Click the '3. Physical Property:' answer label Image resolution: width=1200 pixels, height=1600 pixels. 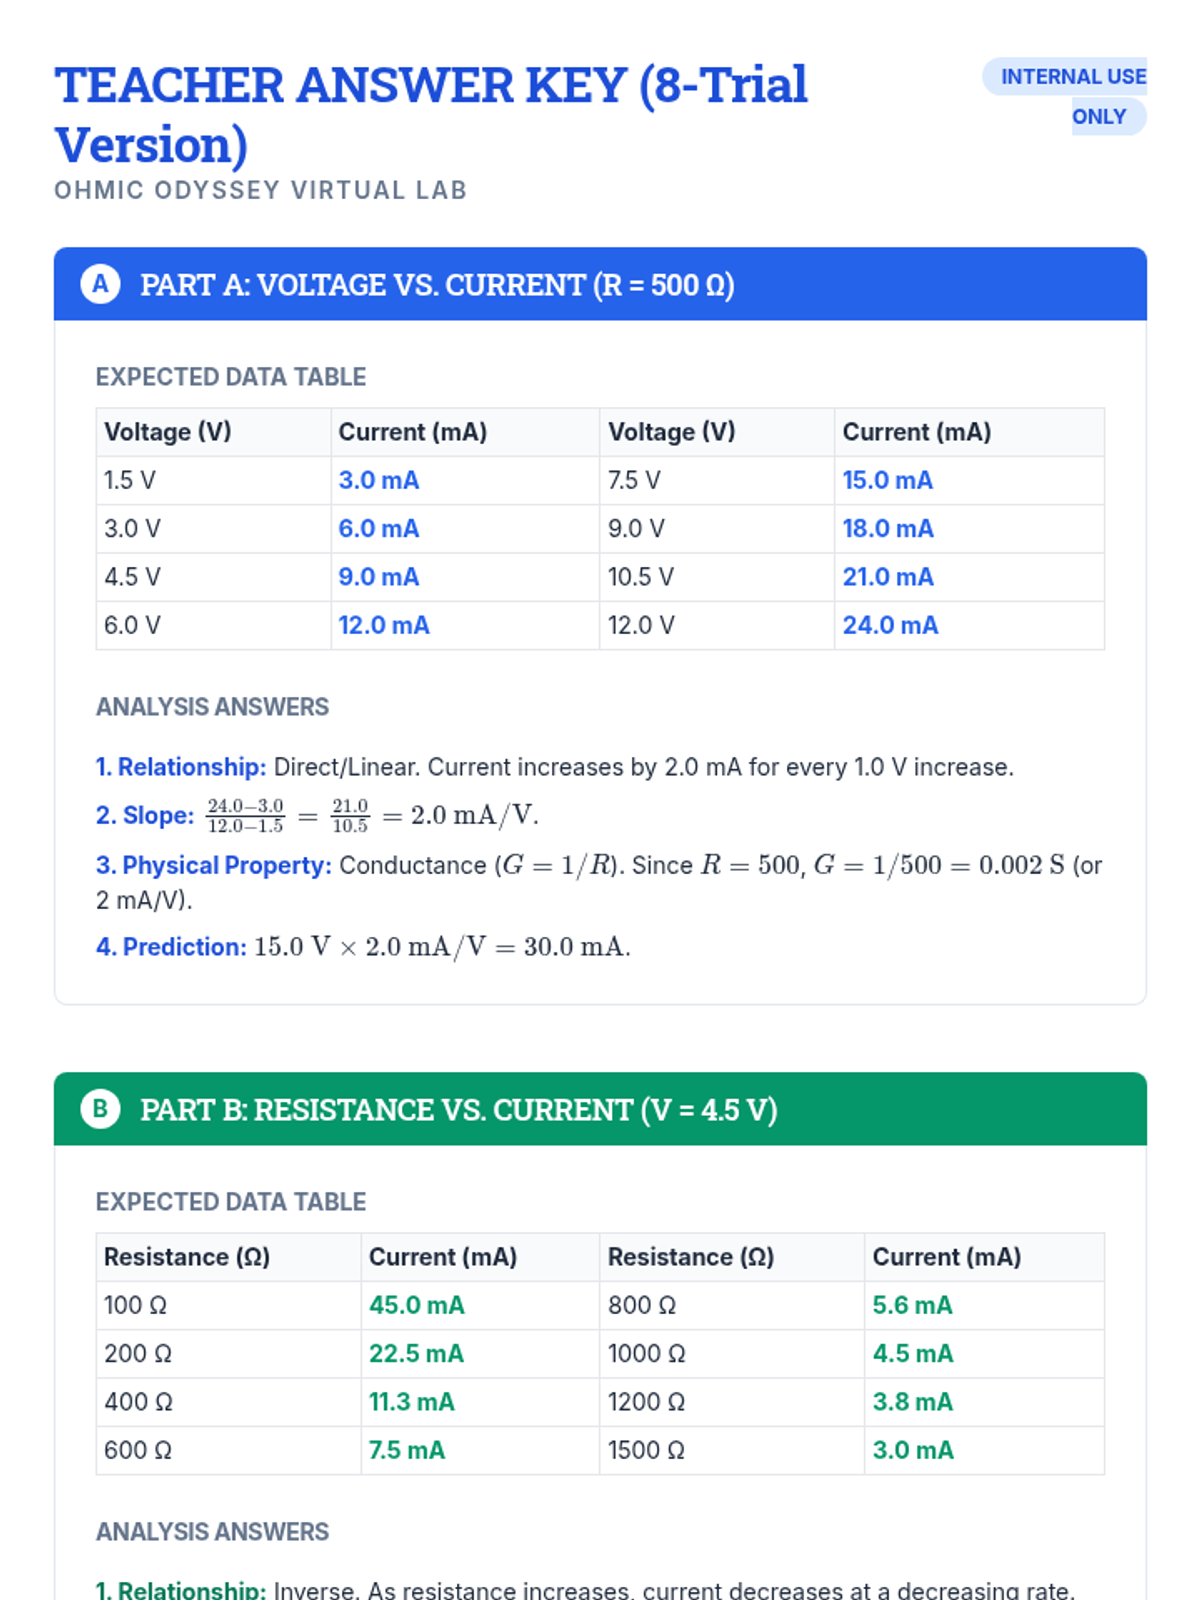click(213, 865)
